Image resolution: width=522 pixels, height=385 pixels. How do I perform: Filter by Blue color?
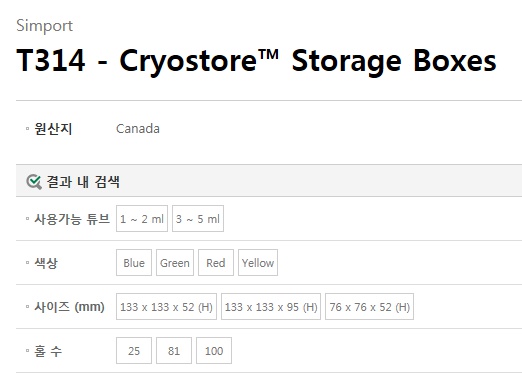tap(134, 263)
